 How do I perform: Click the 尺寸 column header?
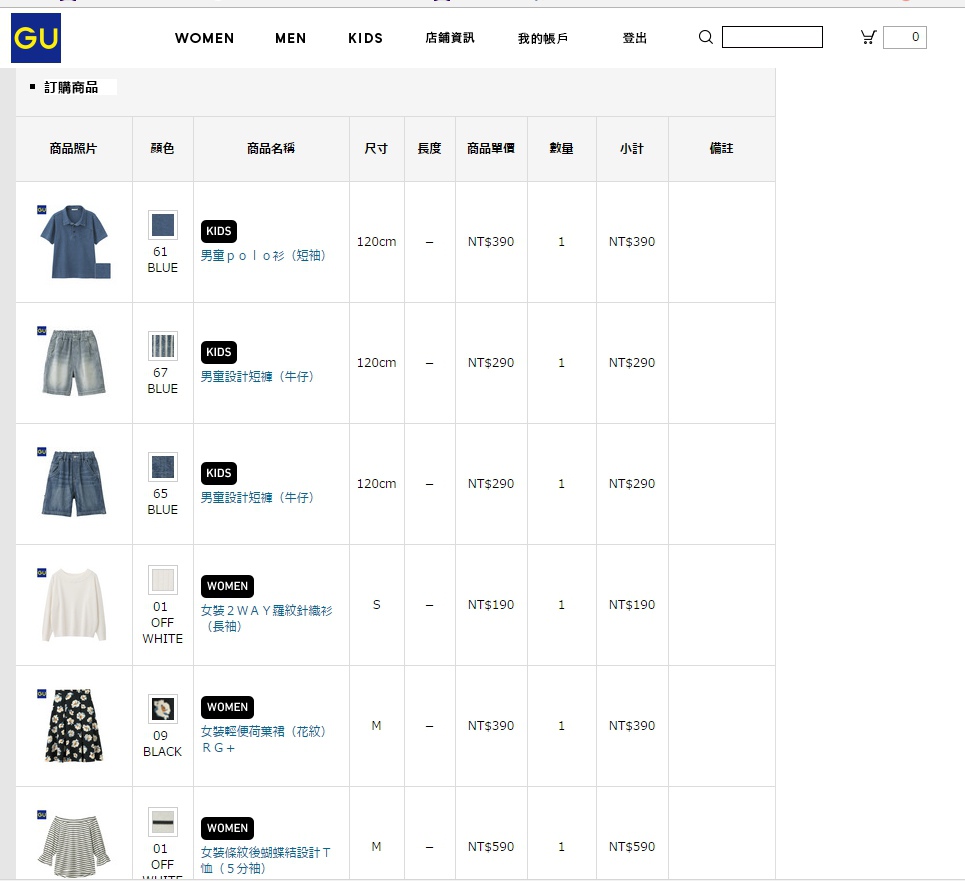pyautogui.click(x=376, y=149)
